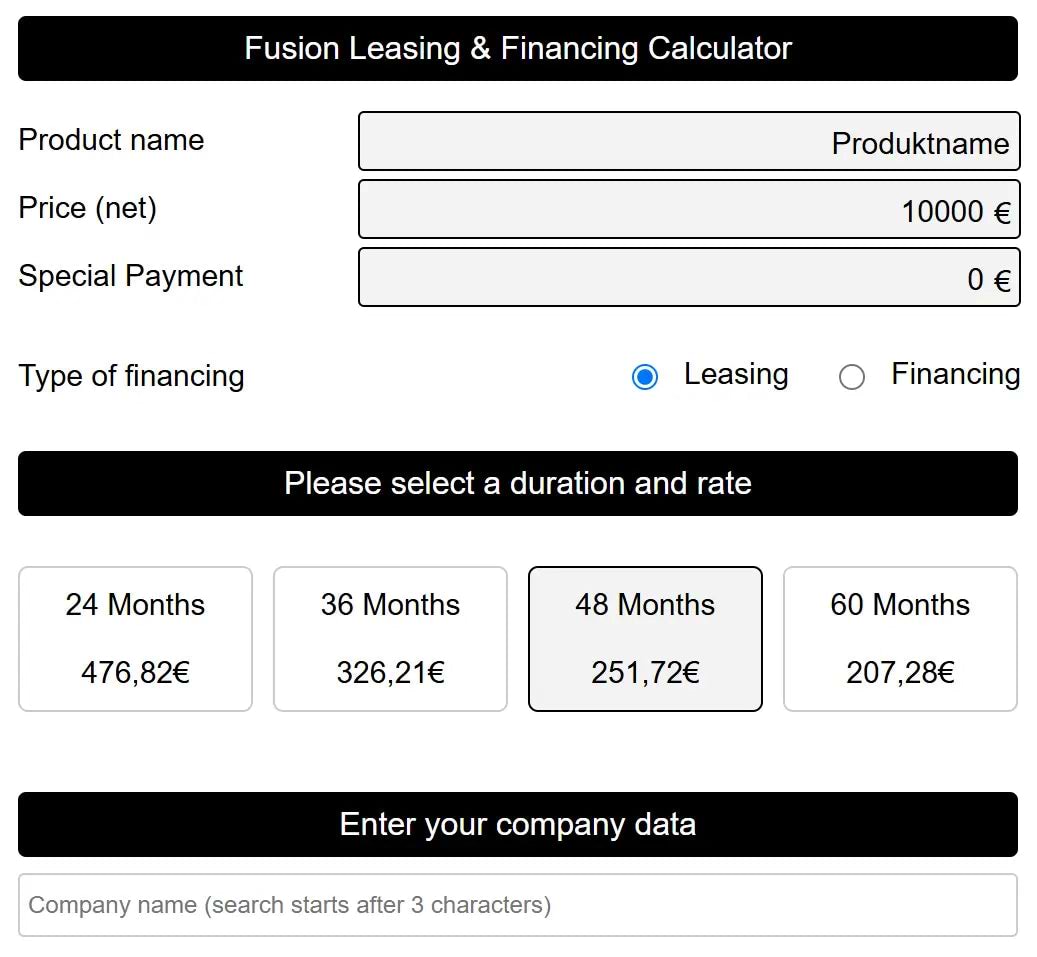Select the Leasing radio button

645,377
